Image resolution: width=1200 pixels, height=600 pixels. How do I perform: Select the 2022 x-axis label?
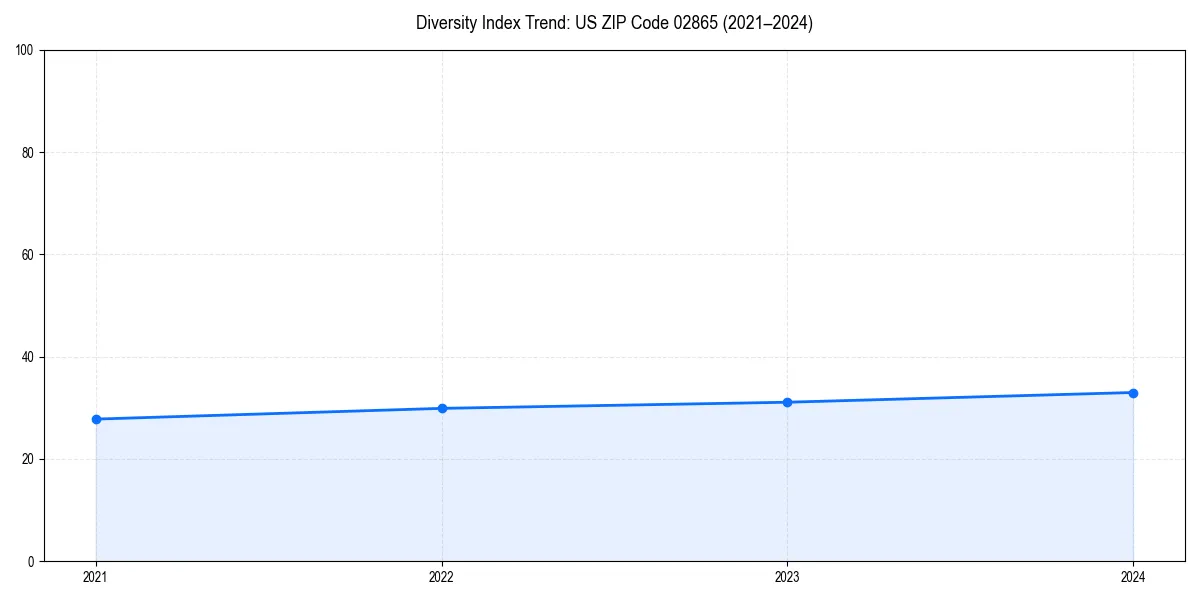click(441, 577)
